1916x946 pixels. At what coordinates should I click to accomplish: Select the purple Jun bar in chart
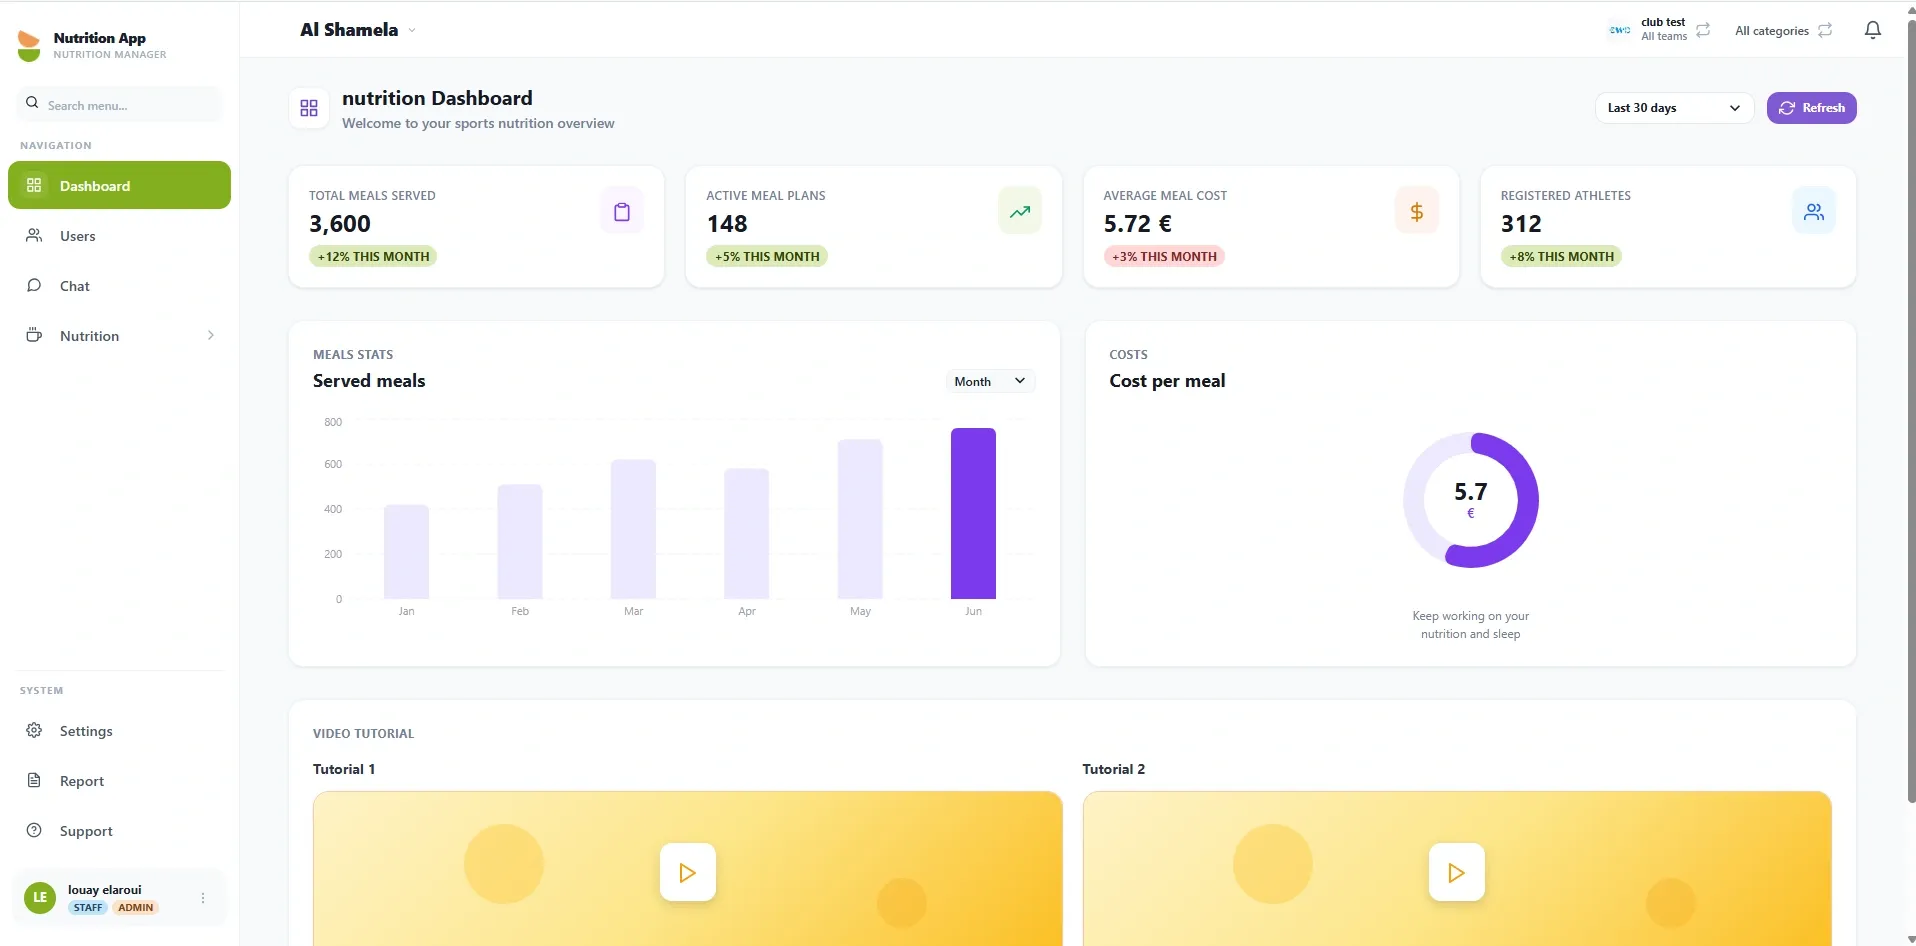tap(973, 513)
